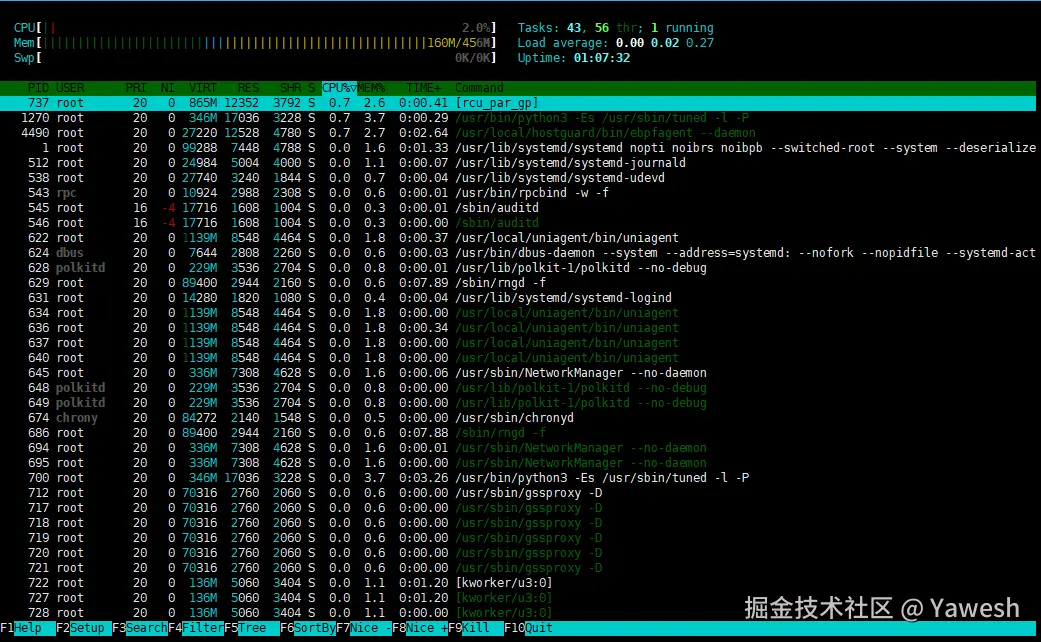Select the tuned process row PID 700
The height and width of the screenshot is (642, 1041).
coord(518,477)
